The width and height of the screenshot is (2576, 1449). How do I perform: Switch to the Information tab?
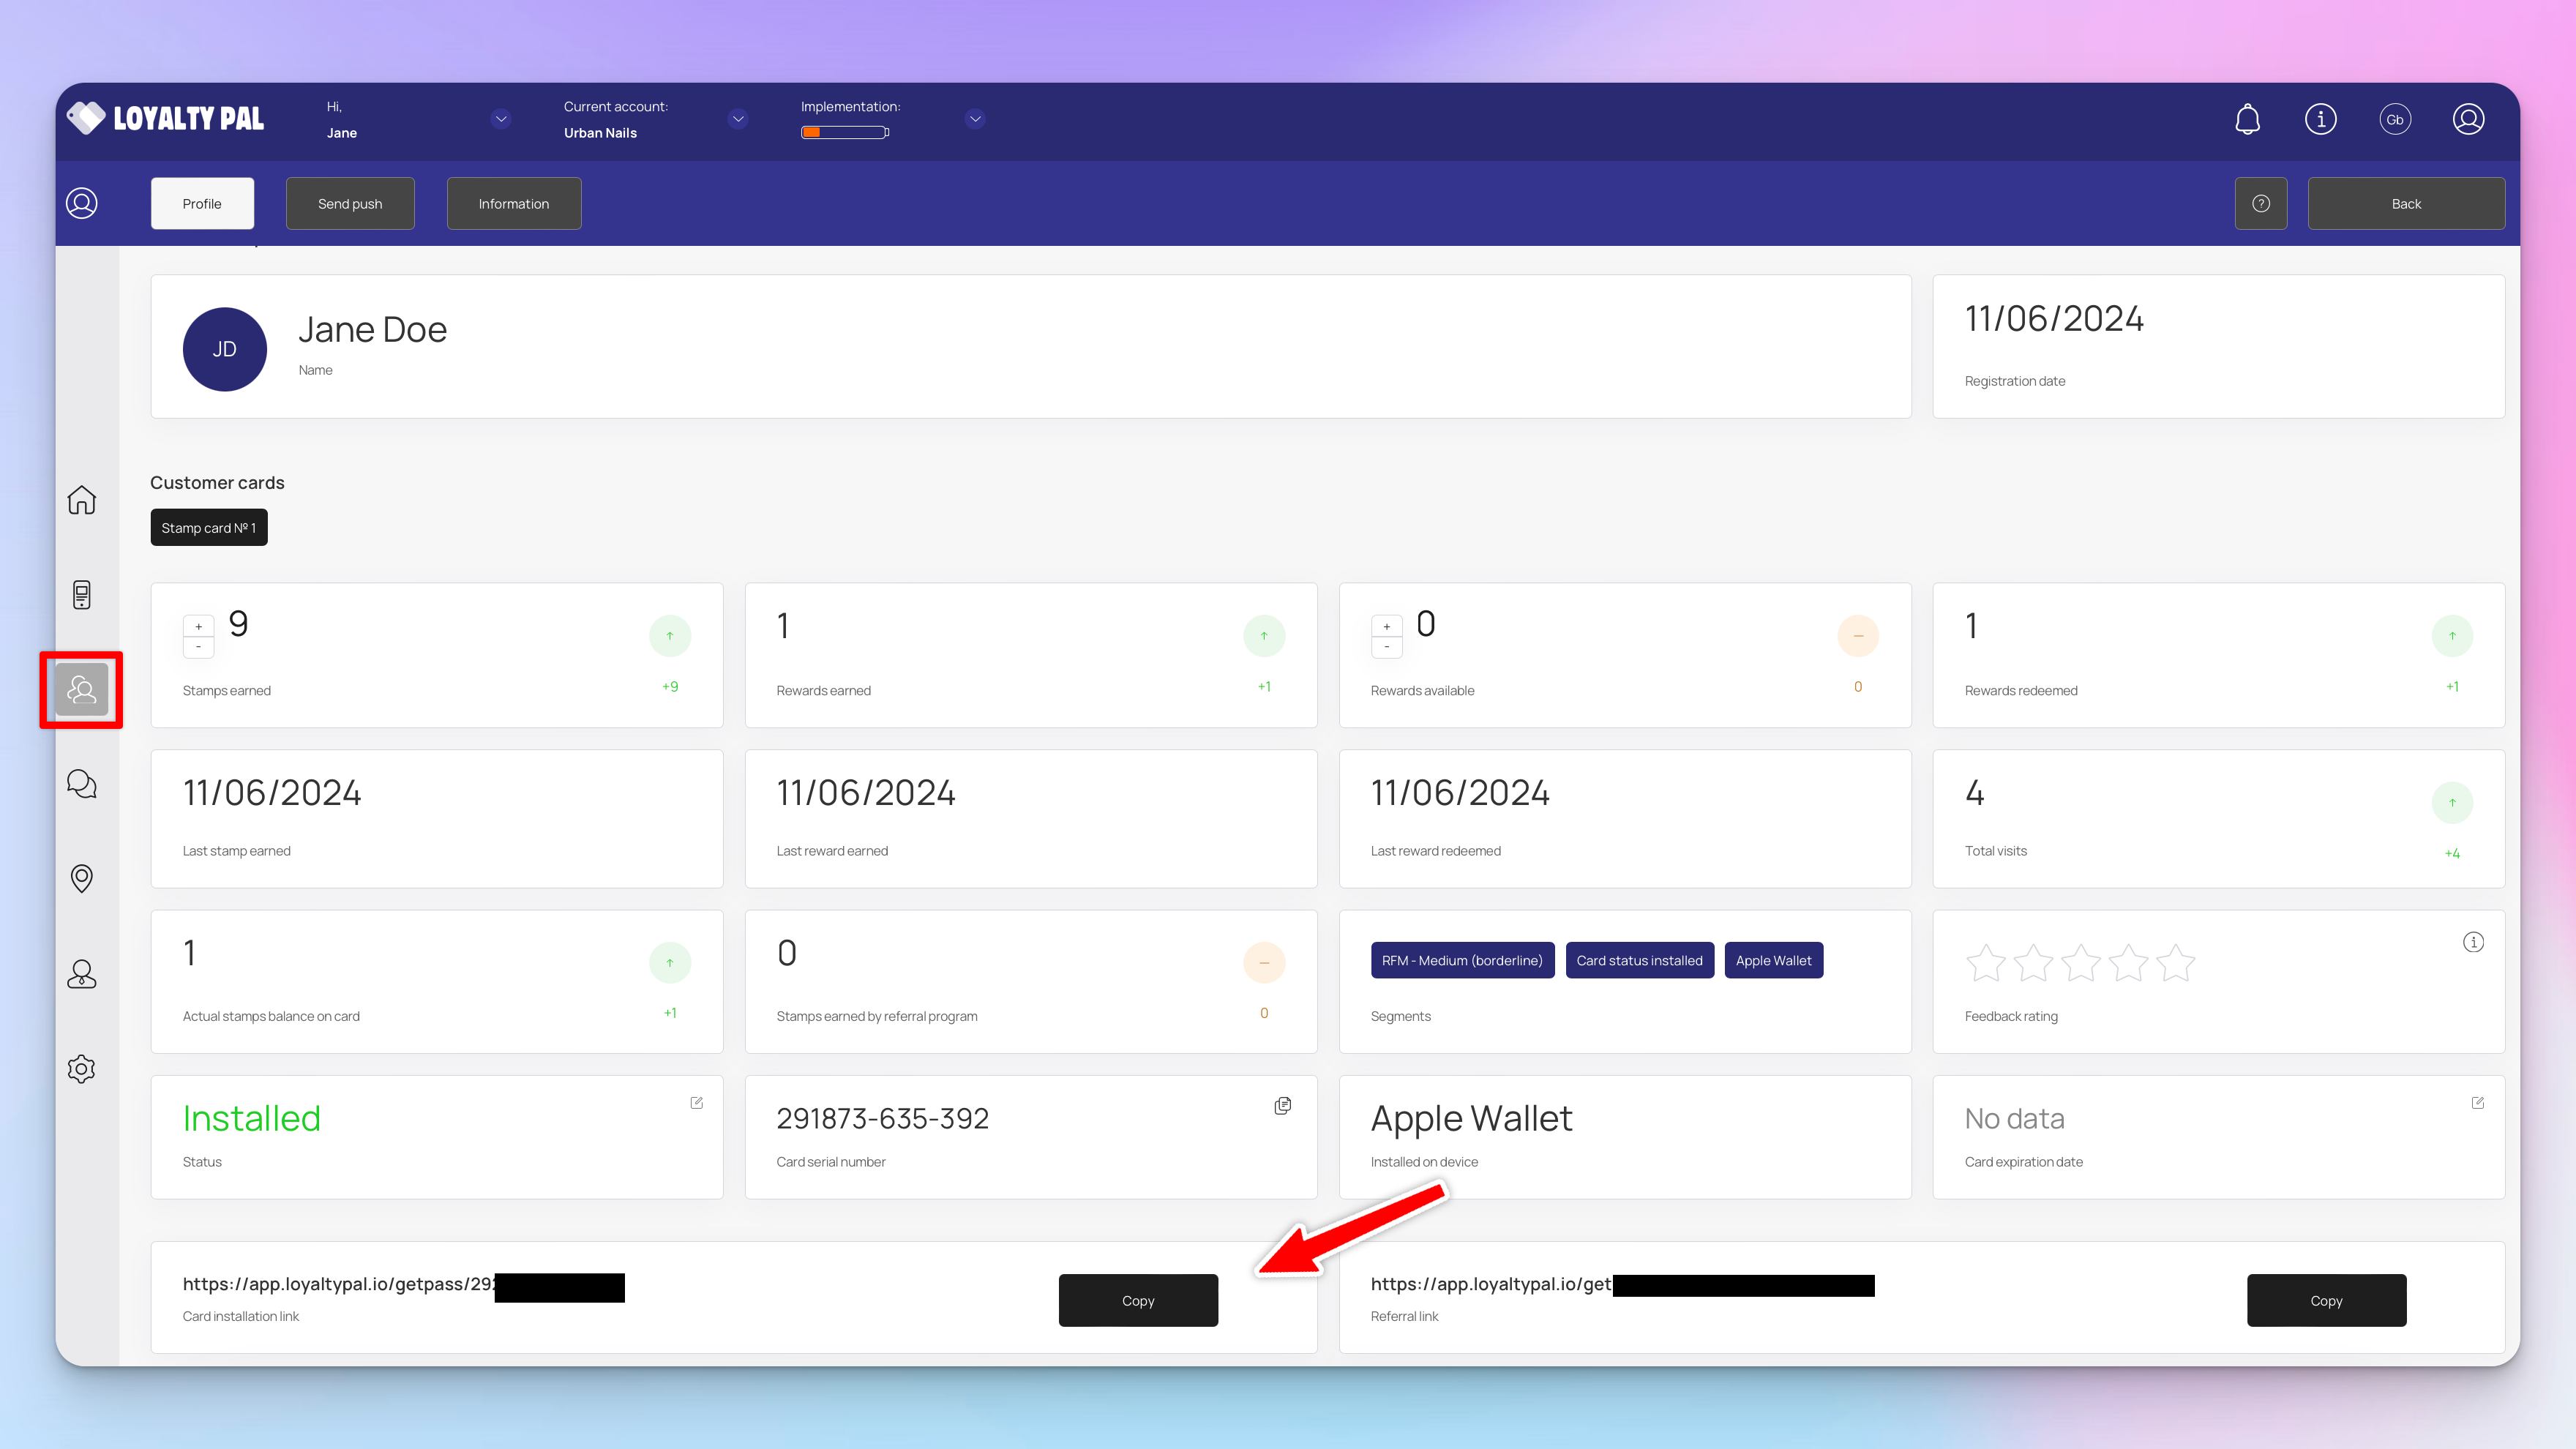tap(513, 204)
